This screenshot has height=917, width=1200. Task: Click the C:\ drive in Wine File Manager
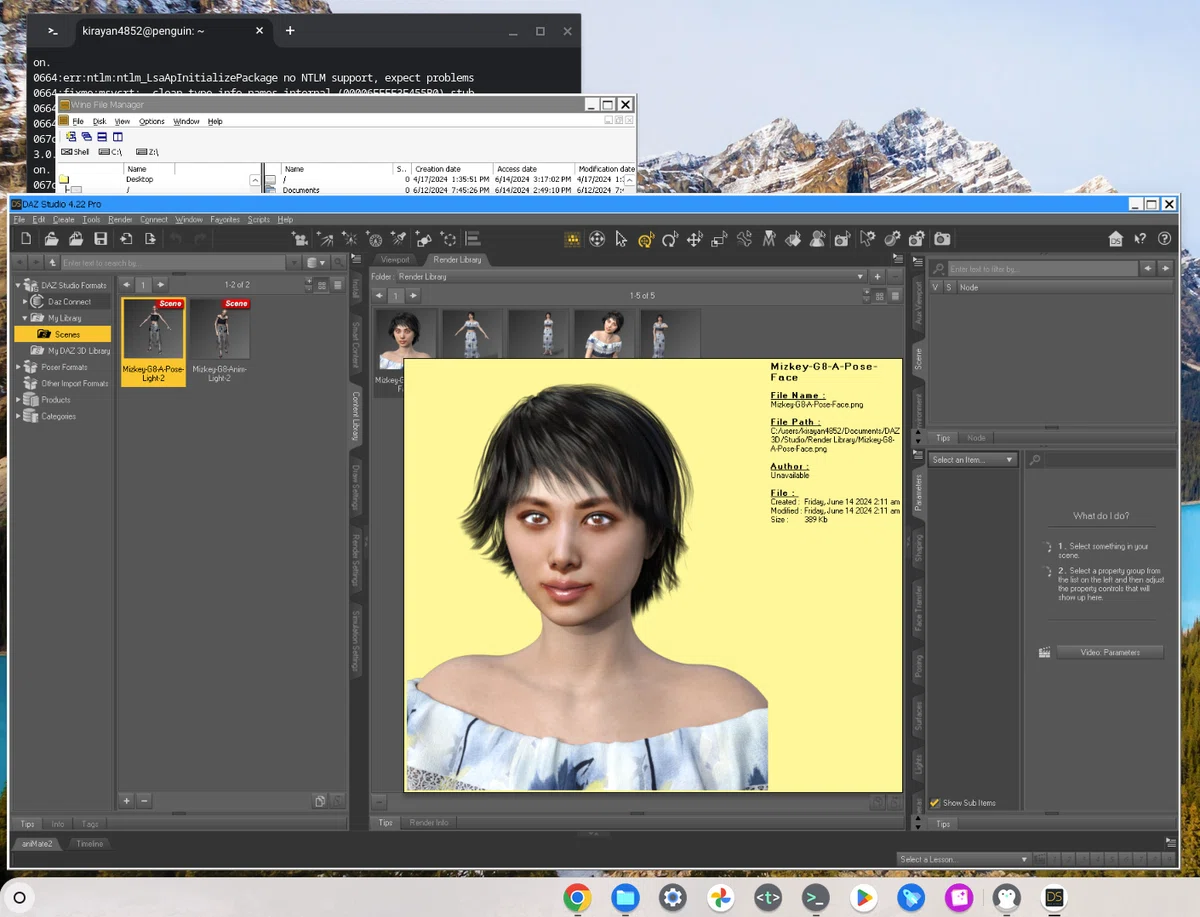point(111,152)
